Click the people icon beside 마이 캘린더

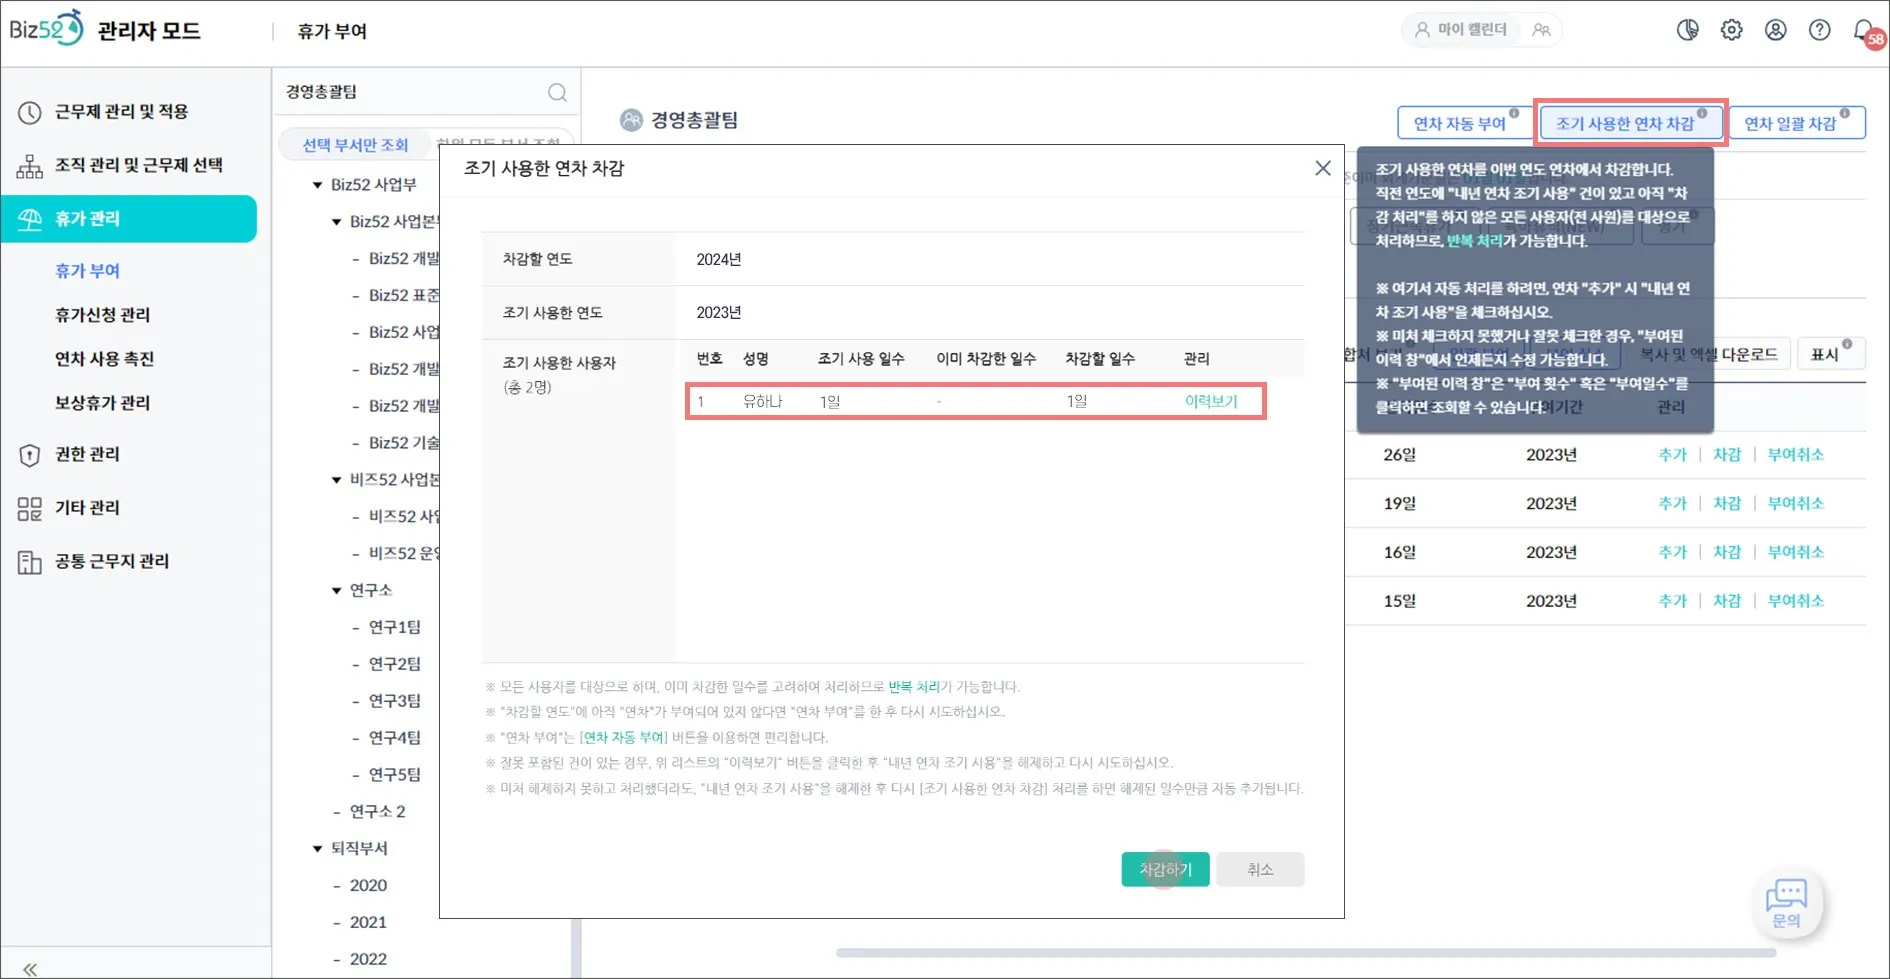(1541, 30)
